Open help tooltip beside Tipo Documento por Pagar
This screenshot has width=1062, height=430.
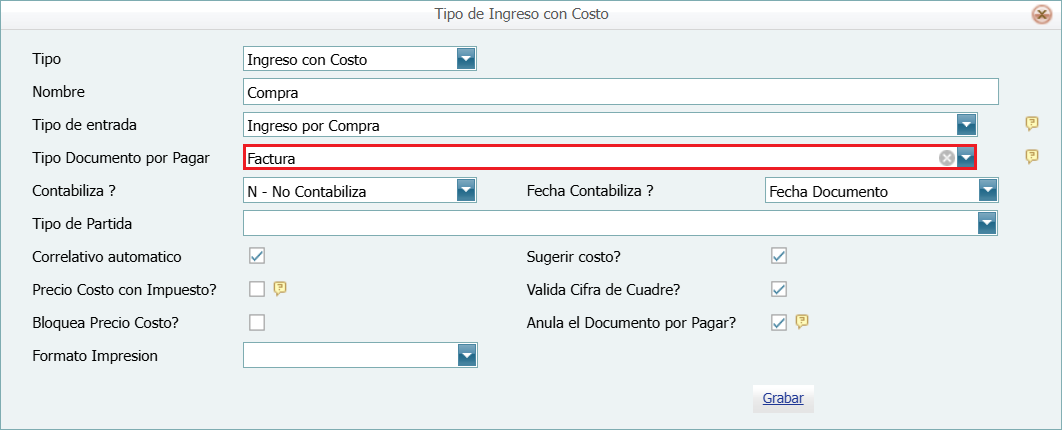pyautogui.click(x=1032, y=157)
